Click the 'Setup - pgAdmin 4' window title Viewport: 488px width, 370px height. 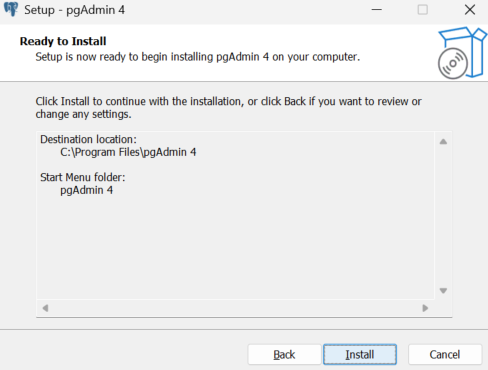[75, 10]
